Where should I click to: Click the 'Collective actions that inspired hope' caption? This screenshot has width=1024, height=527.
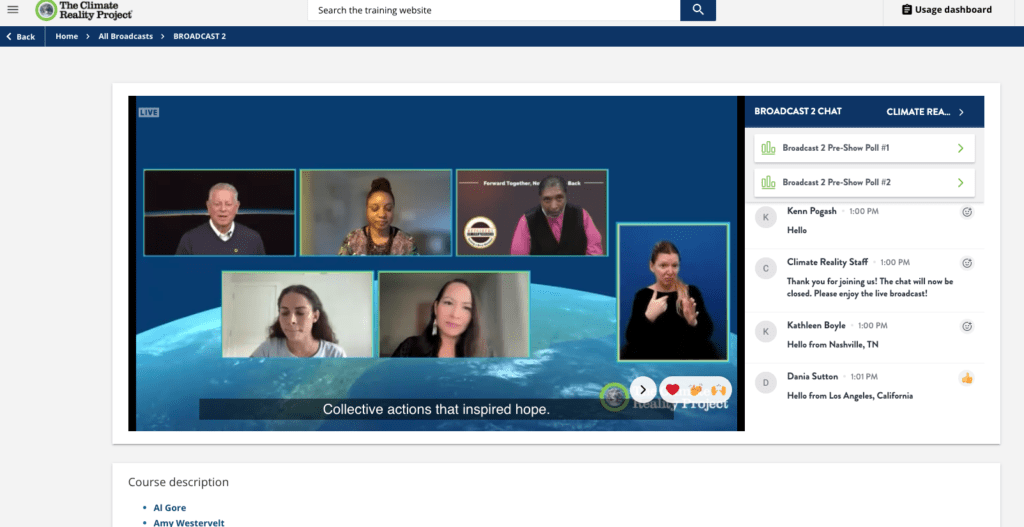click(436, 409)
